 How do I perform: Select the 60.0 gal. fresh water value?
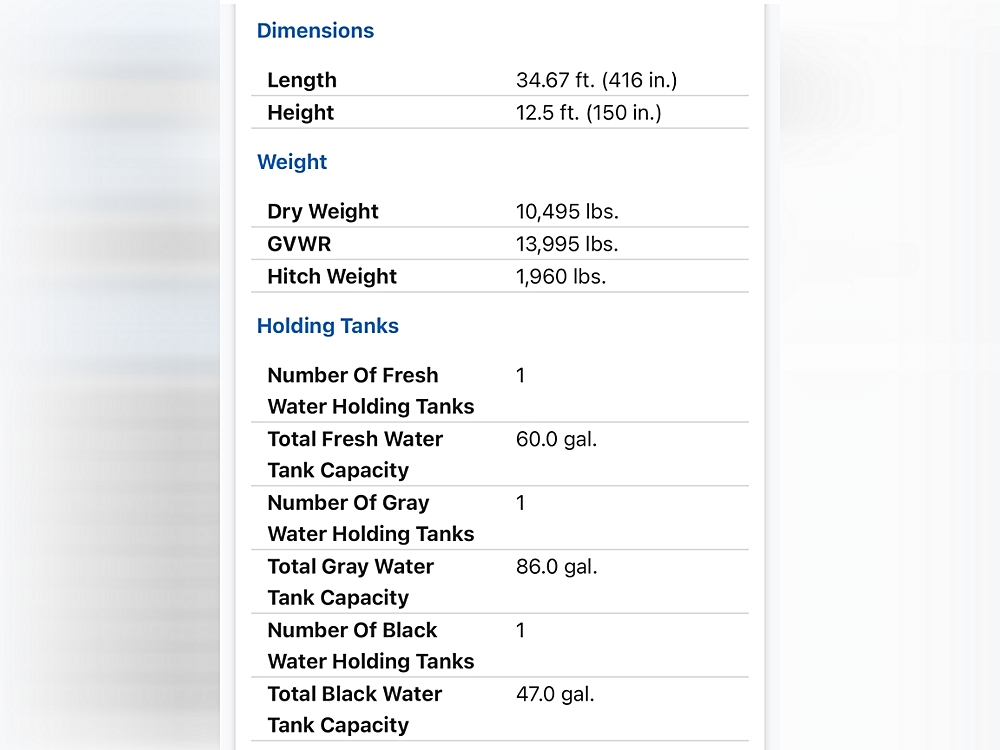(x=556, y=439)
